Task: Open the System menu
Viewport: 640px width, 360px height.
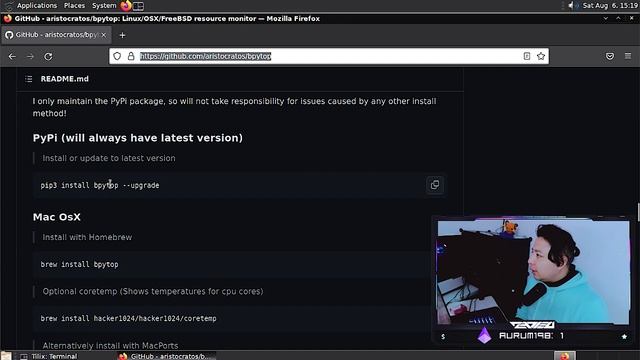Action: 104,6
